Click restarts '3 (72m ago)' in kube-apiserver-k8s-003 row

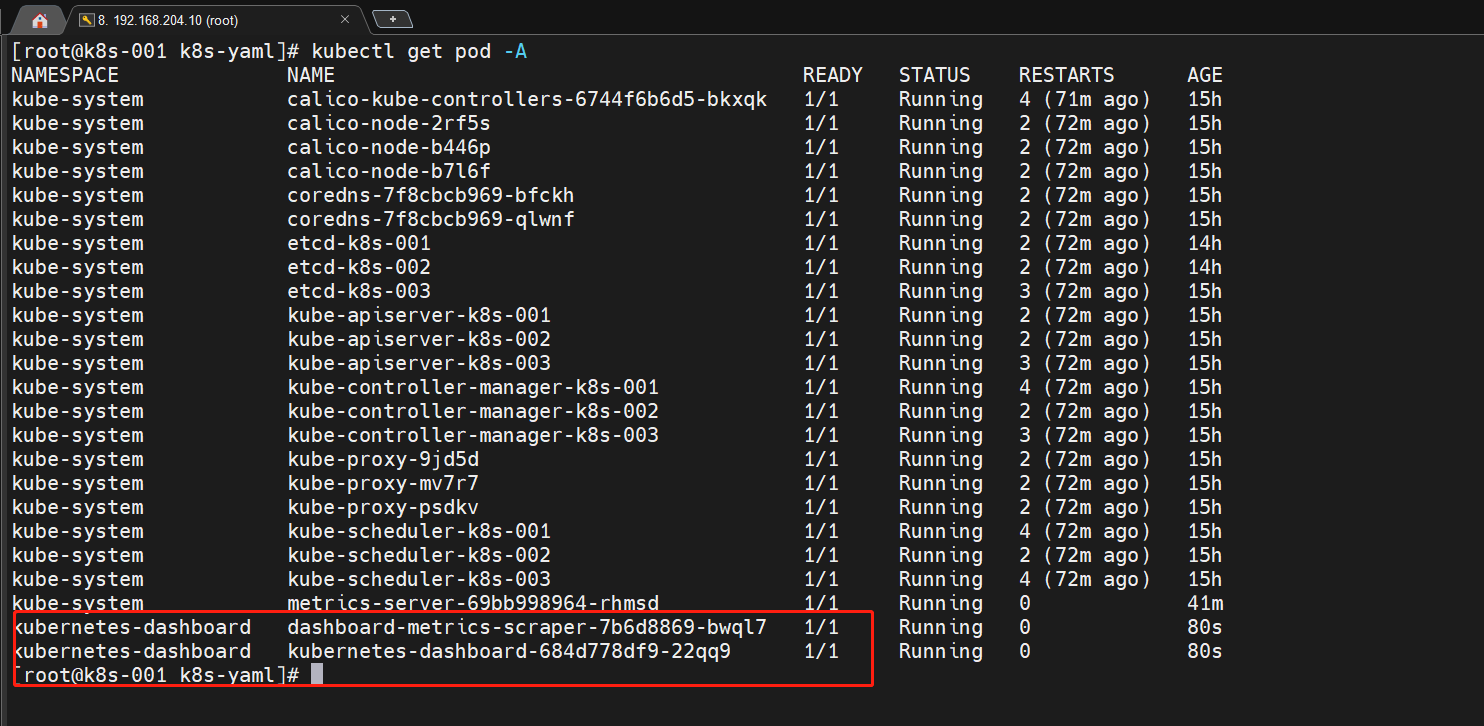tap(1085, 363)
